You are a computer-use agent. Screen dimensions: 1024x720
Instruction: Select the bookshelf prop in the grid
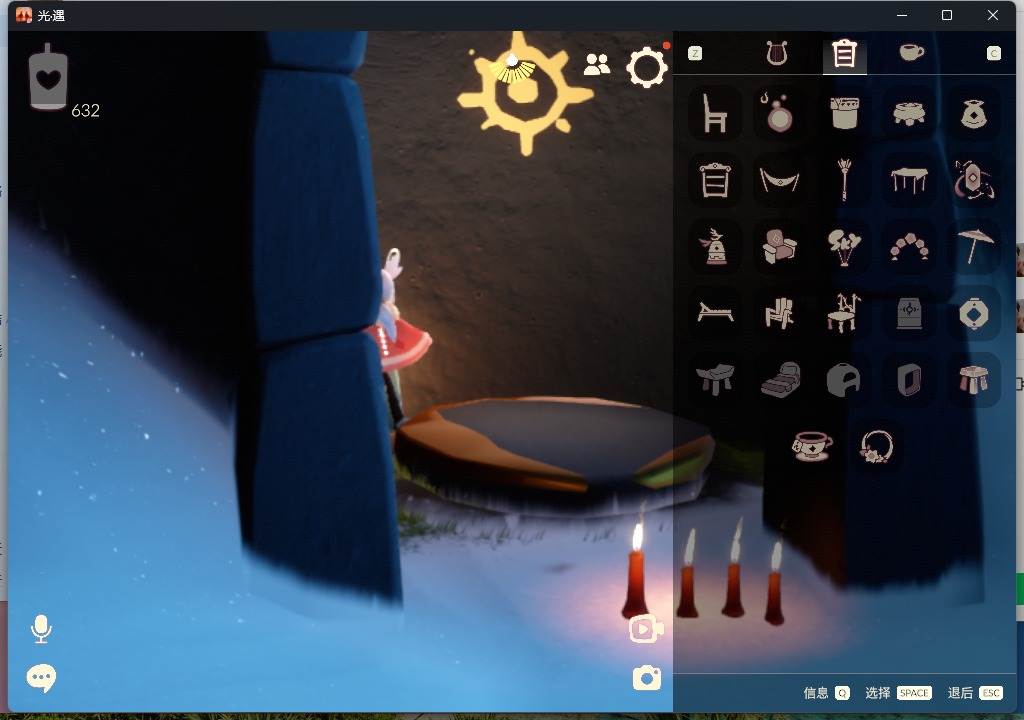click(x=714, y=180)
